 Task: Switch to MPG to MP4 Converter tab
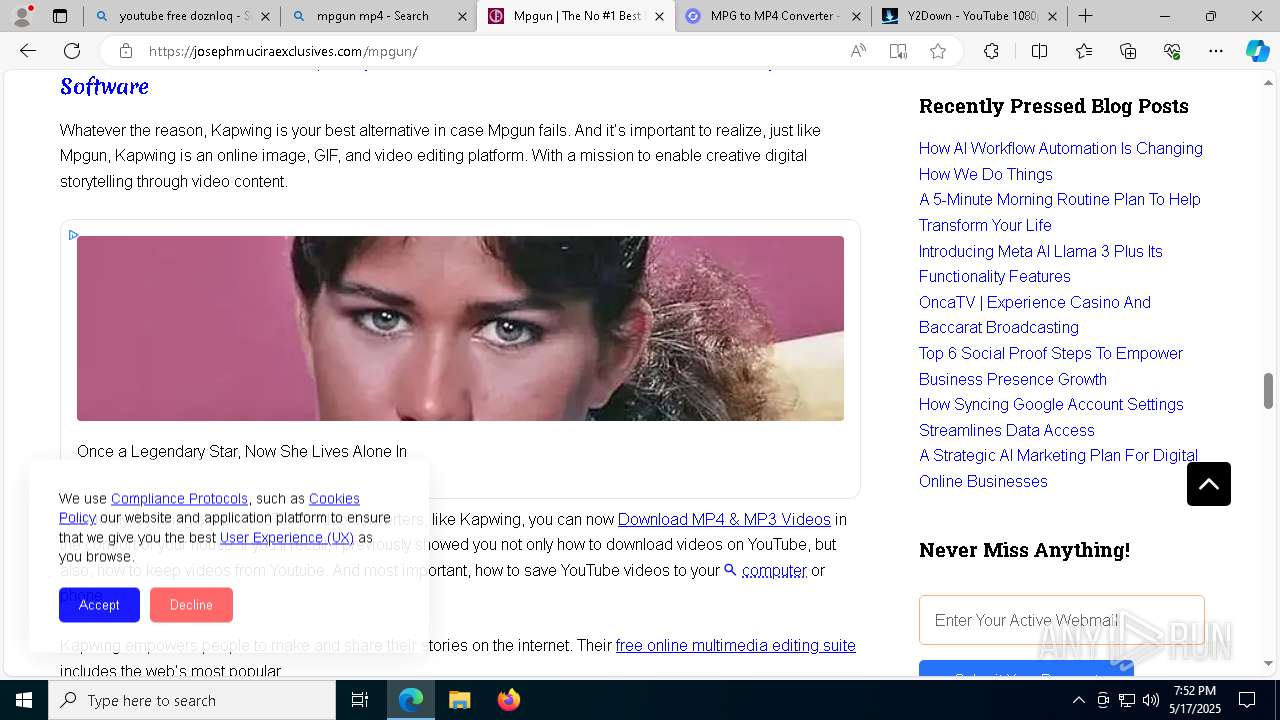pyautogui.click(x=771, y=16)
